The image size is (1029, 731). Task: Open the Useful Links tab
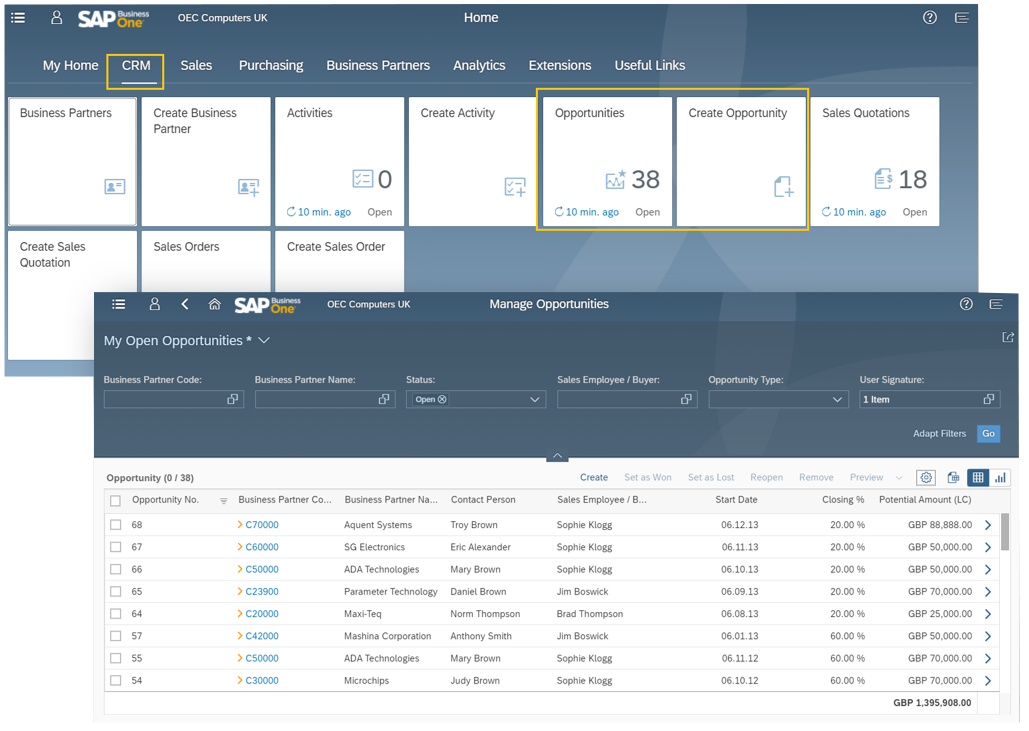(x=650, y=66)
